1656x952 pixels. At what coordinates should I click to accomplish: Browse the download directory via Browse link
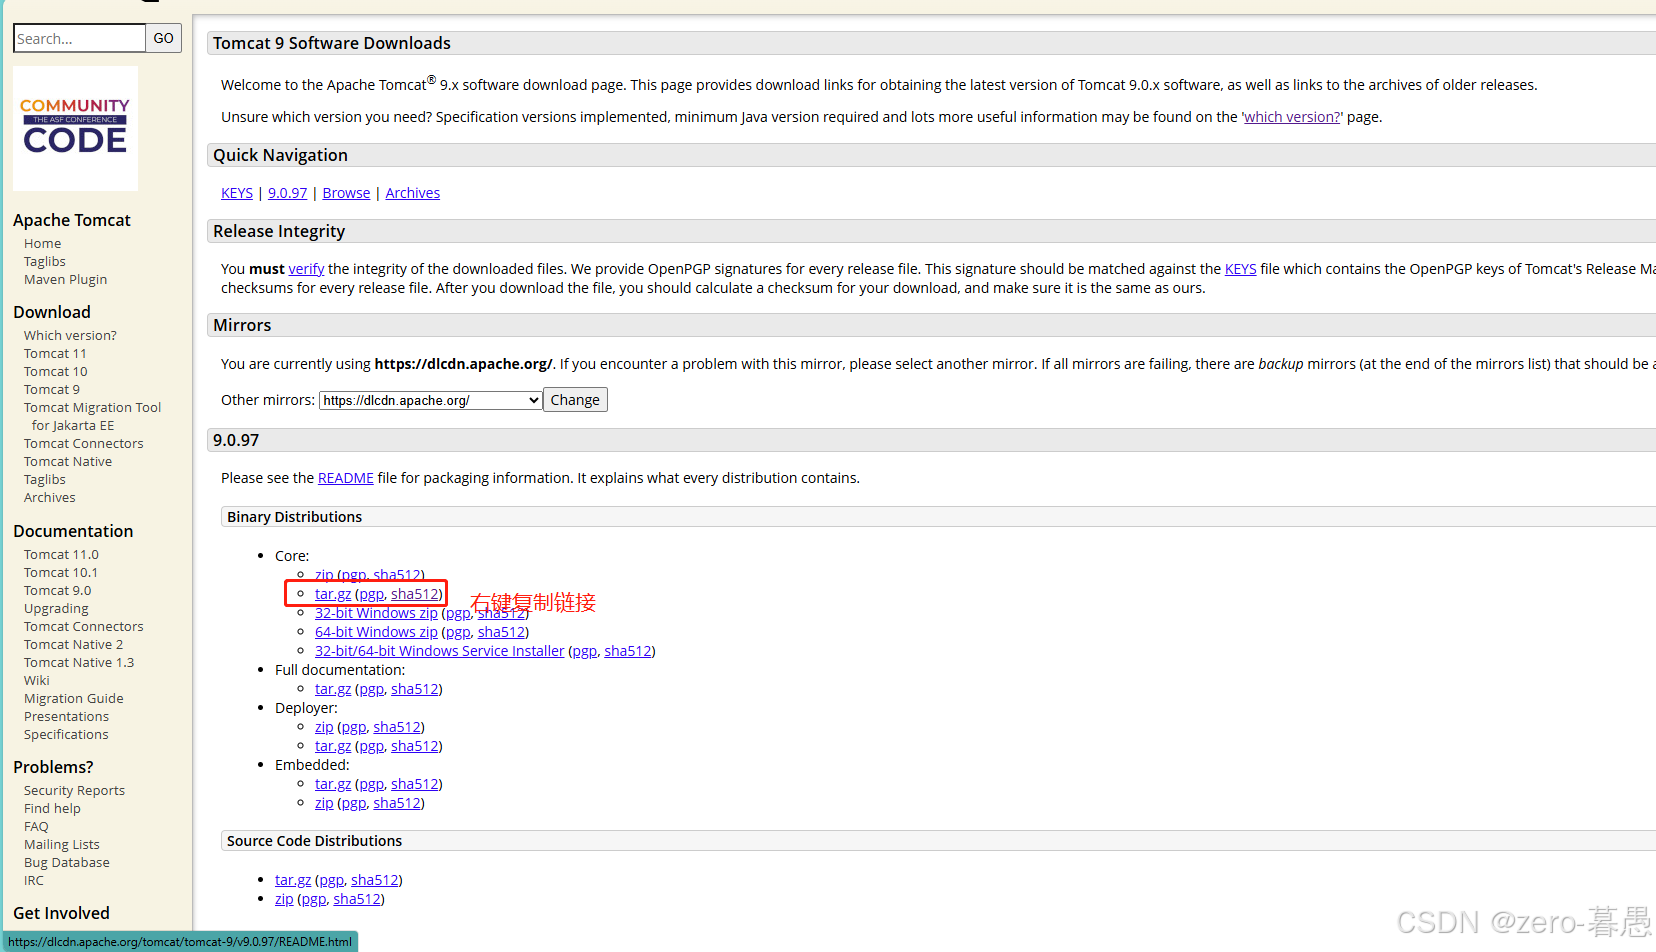(x=345, y=192)
